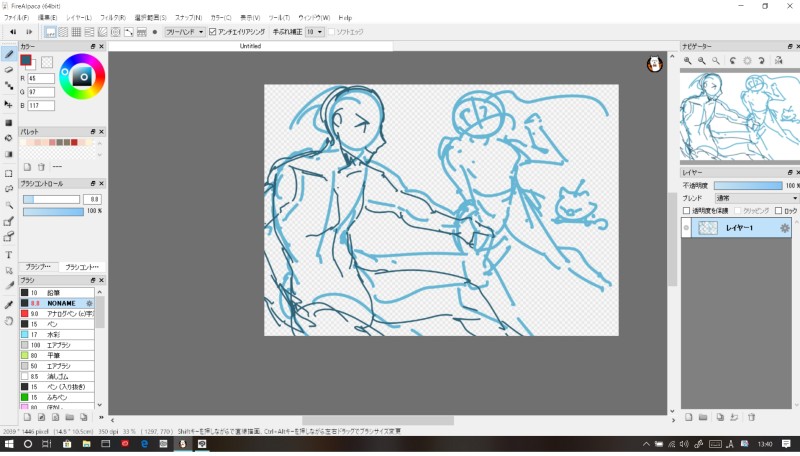Select the Brush tool in left toolbar
This screenshot has width=800, height=456.
point(9,54)
